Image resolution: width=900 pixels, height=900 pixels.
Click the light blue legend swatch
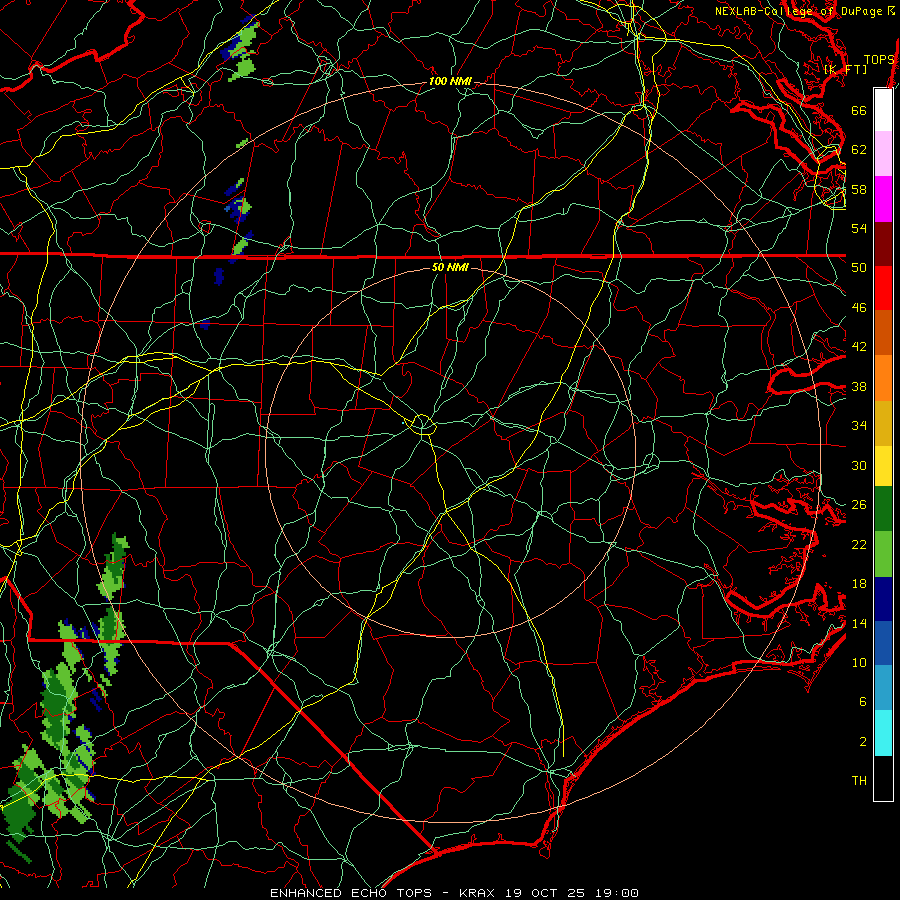click(x=883, y=688)
